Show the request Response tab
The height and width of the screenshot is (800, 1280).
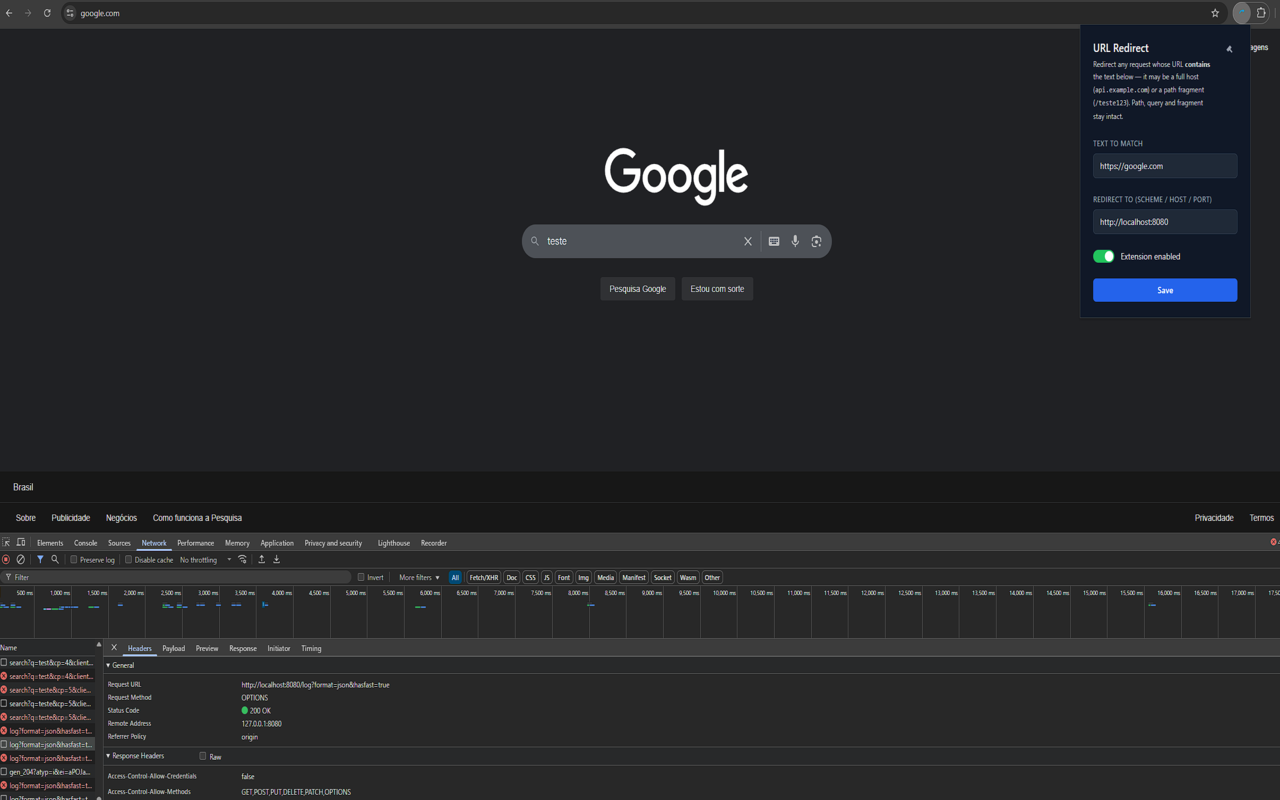(x=243, y=649)
